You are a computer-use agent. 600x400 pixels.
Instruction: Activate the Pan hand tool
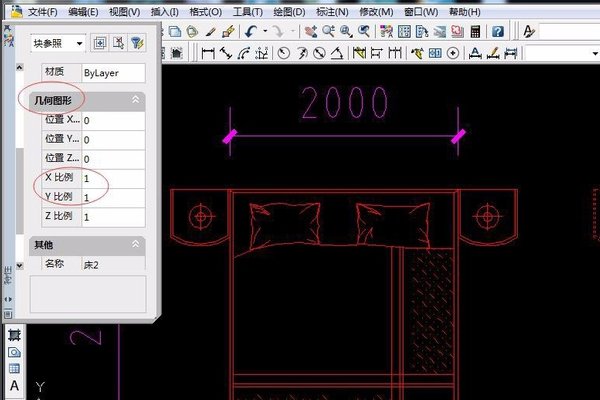click(x=311, y=31)
